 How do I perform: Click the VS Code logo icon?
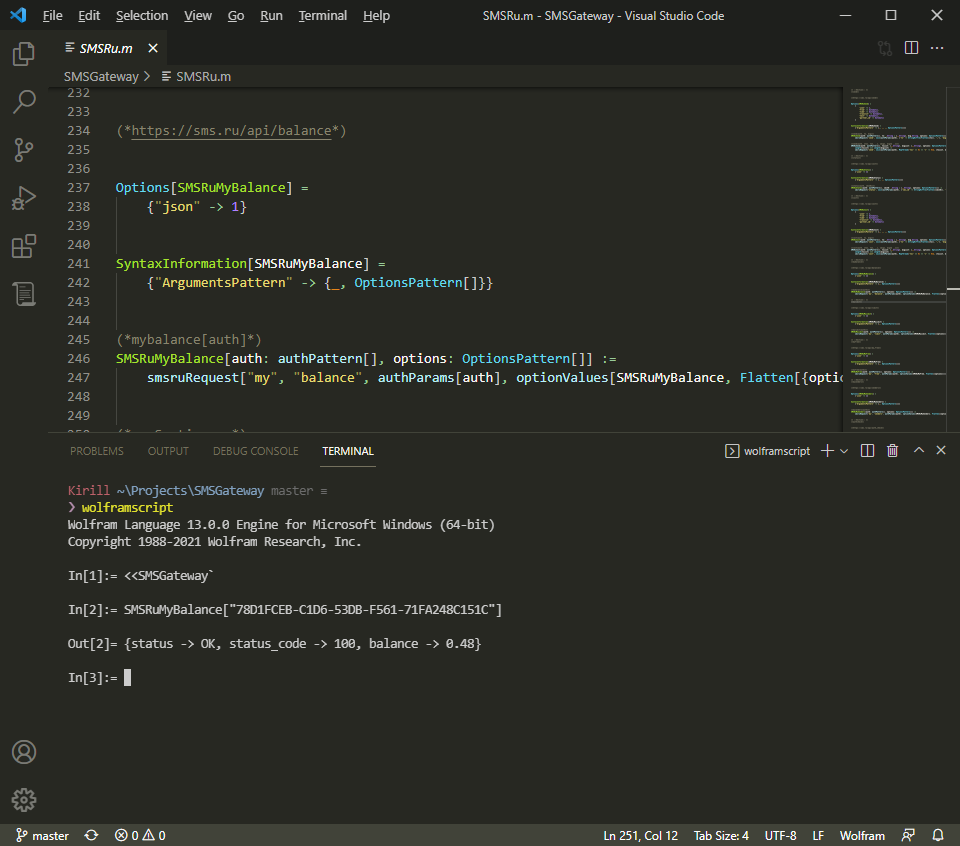click(18, 15)
